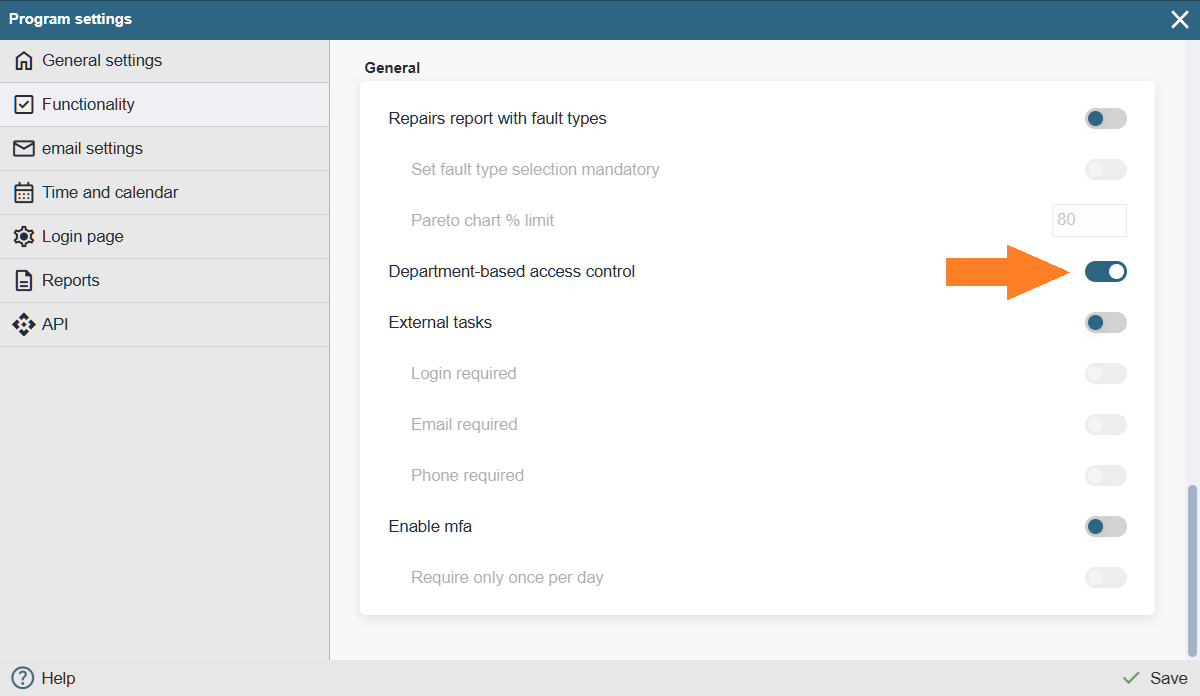
Task: Toggle the Enable mfa switch
Action: (x=1105, y=526)
